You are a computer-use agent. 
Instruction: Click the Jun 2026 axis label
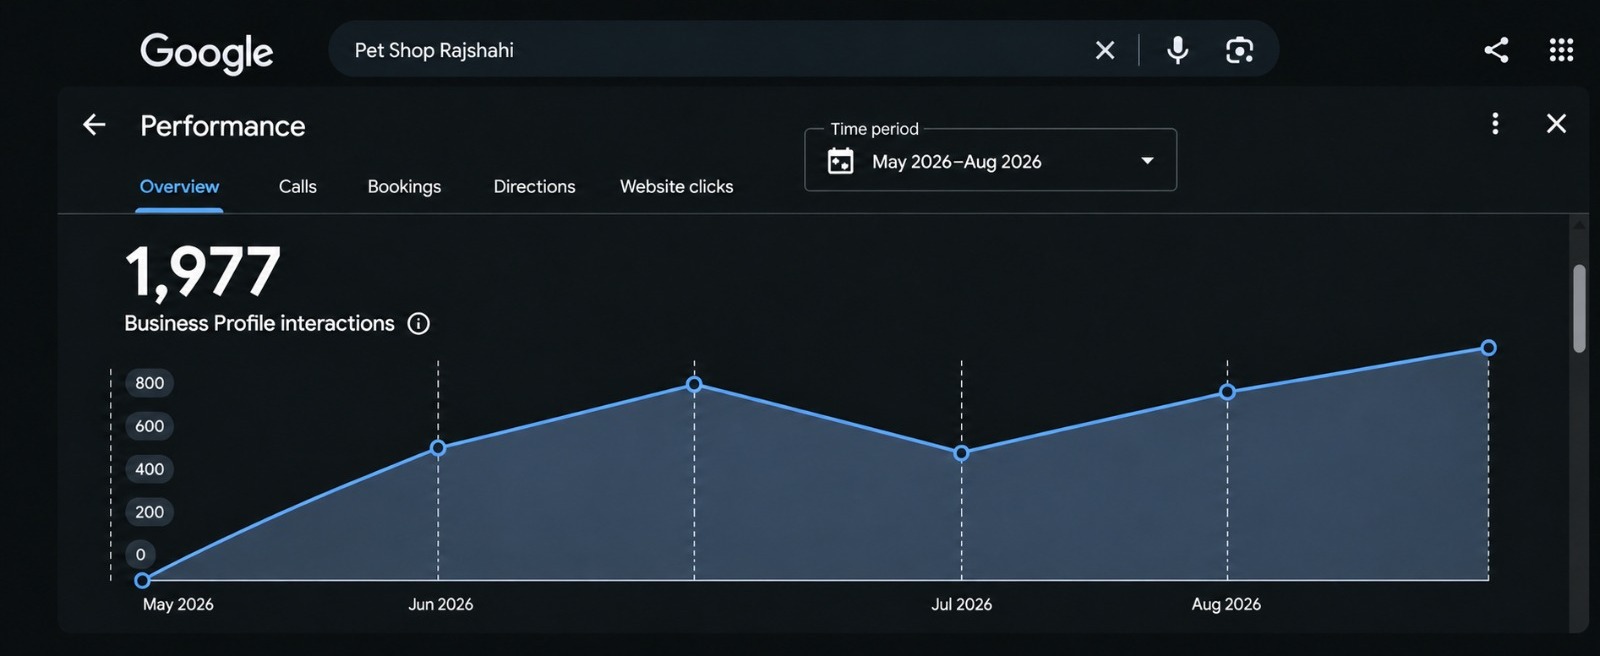(441, 604)
